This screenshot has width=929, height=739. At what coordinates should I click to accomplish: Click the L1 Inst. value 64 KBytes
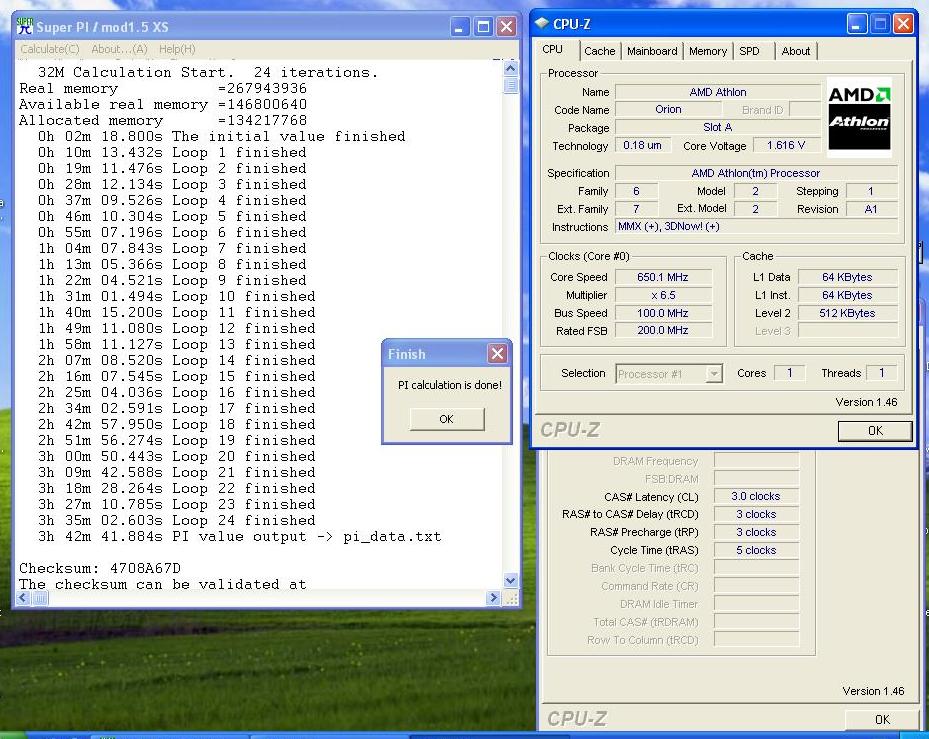tap(847, 295)
